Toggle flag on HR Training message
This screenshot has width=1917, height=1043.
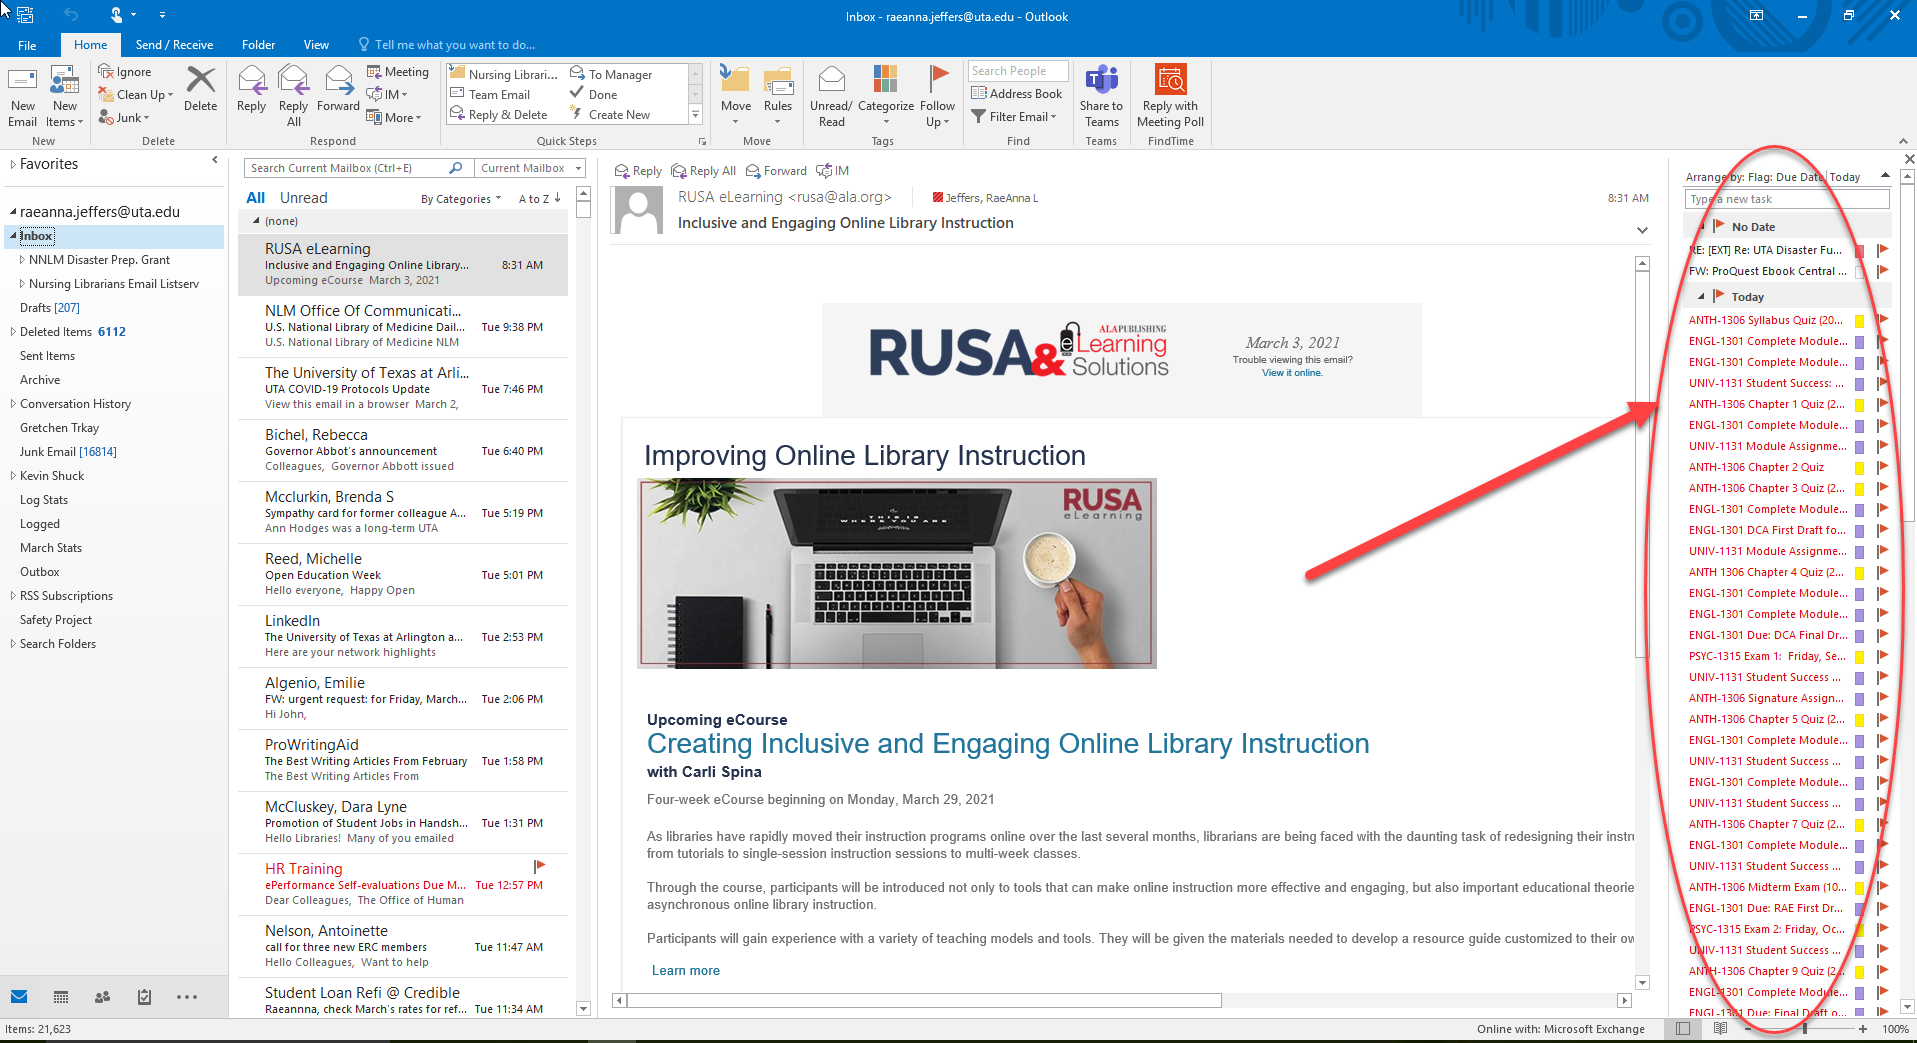click(x=539, y=866)
